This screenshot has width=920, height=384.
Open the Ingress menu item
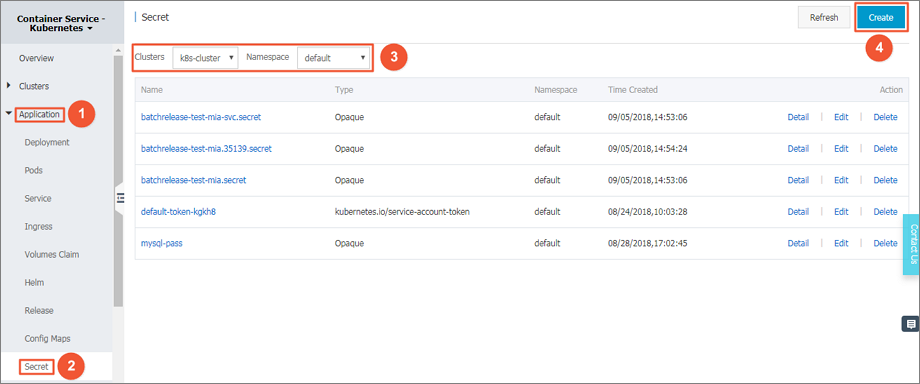(38, 227)
